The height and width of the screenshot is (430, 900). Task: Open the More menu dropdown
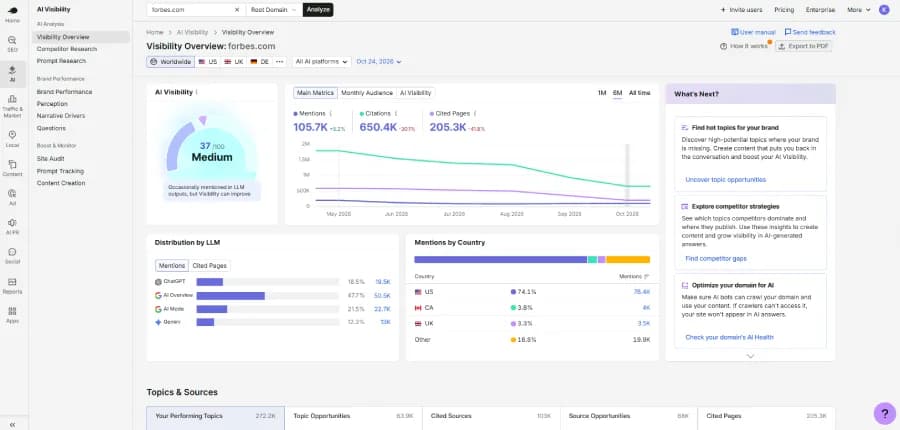pyautogui.click(x=859, y=10)
